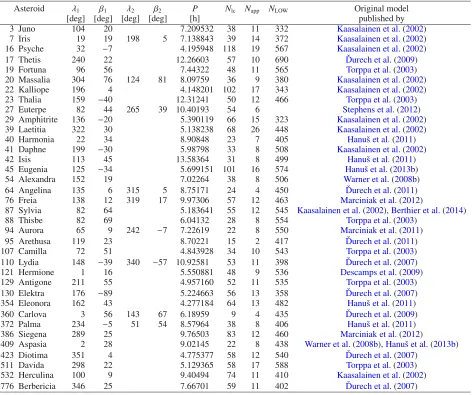
Task: Follow Ďurech et al. (2009) link for Thetis
Action: [381, 60]
